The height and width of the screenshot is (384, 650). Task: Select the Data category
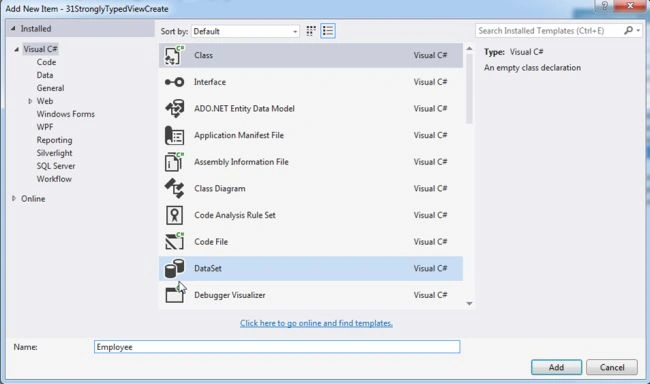pyautogui.click(x=45, y=75)
